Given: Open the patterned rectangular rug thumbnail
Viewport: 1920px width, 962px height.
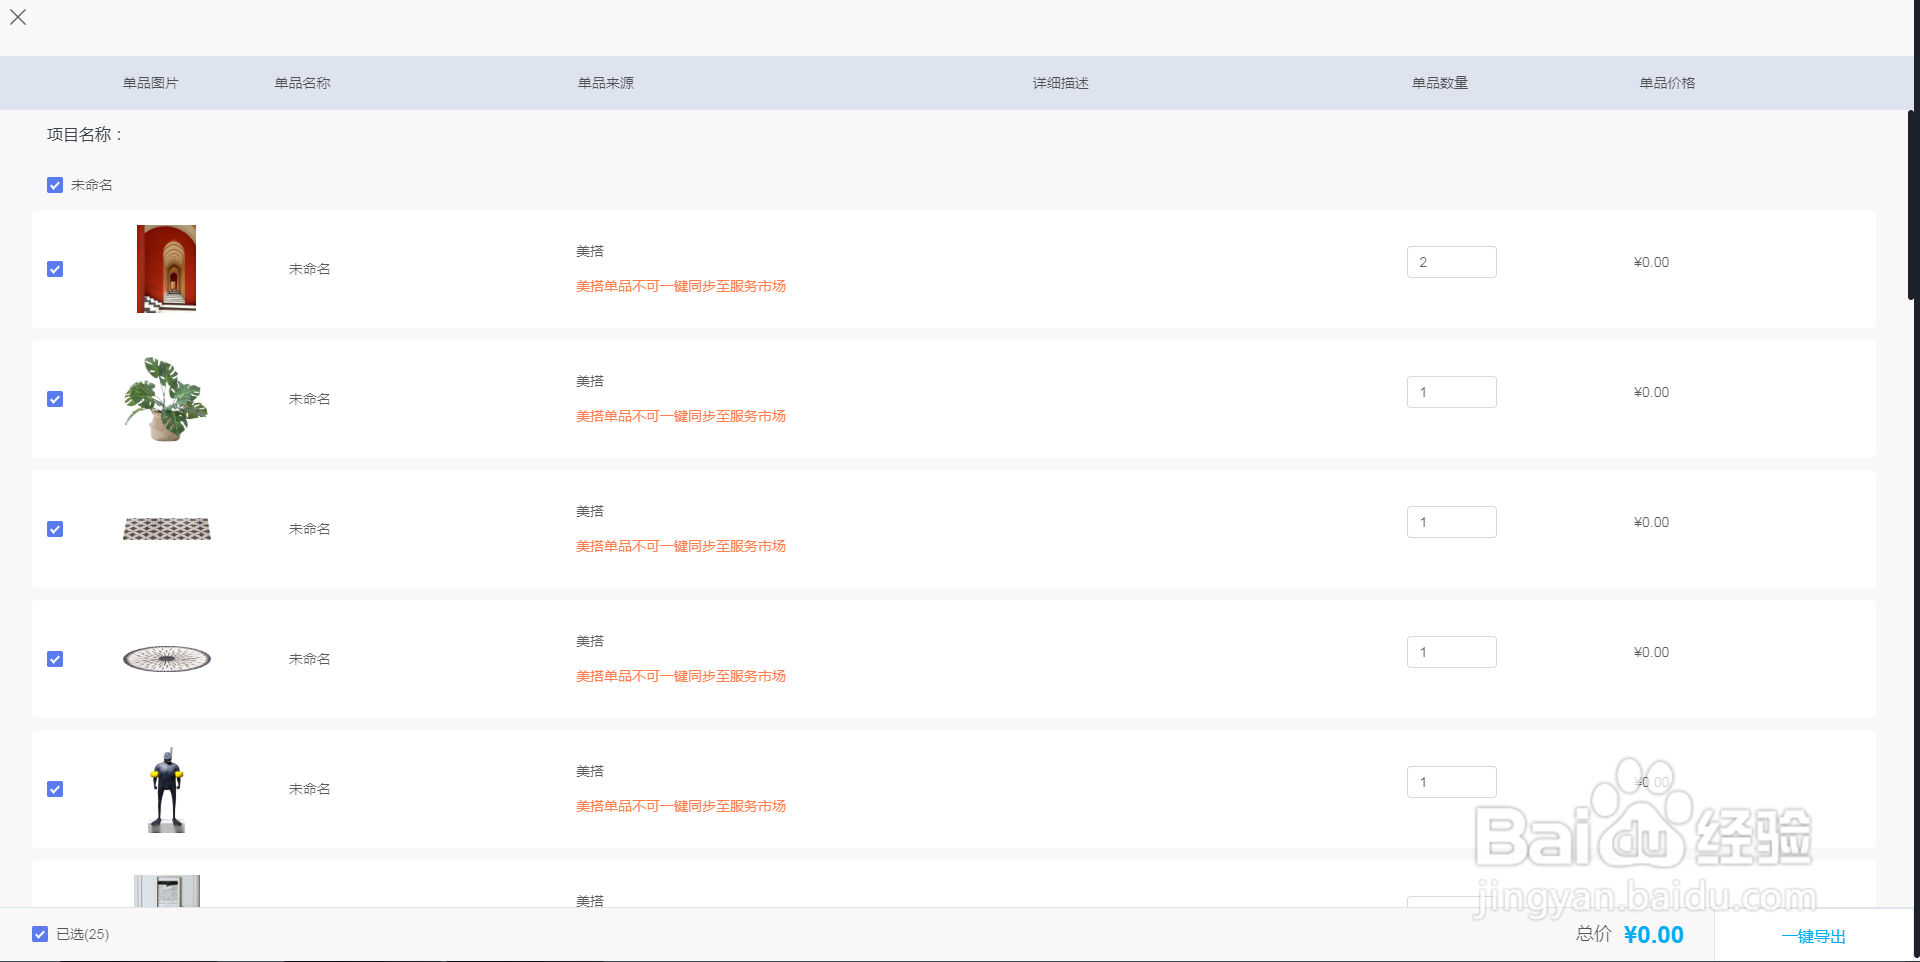Looking at the screenshot, I should click(166, 529).
